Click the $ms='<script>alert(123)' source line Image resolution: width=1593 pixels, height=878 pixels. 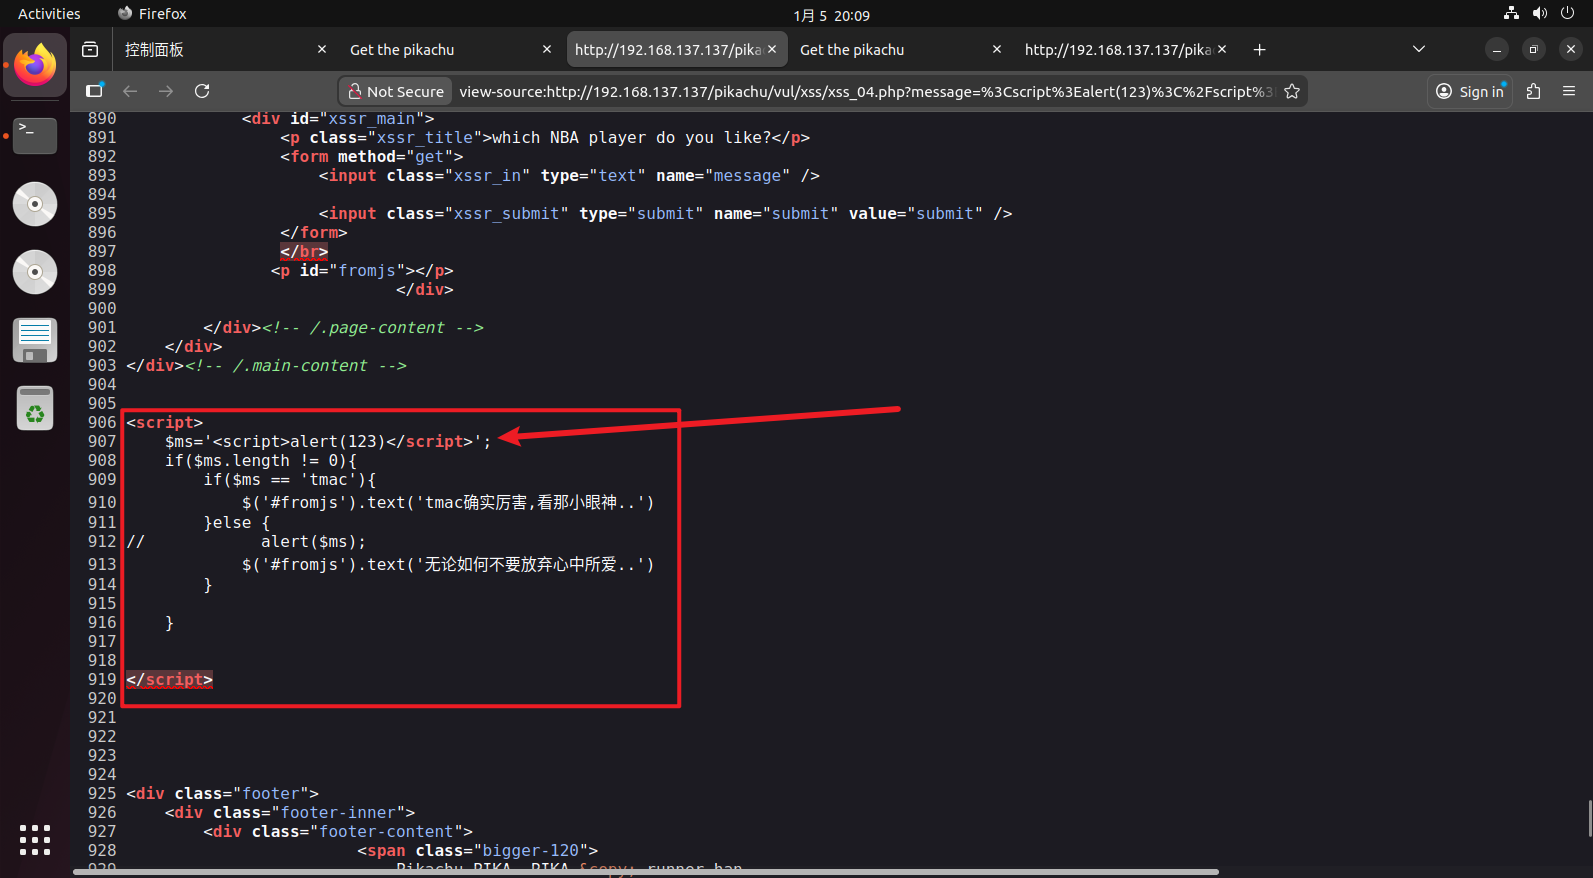coord(328,441)
